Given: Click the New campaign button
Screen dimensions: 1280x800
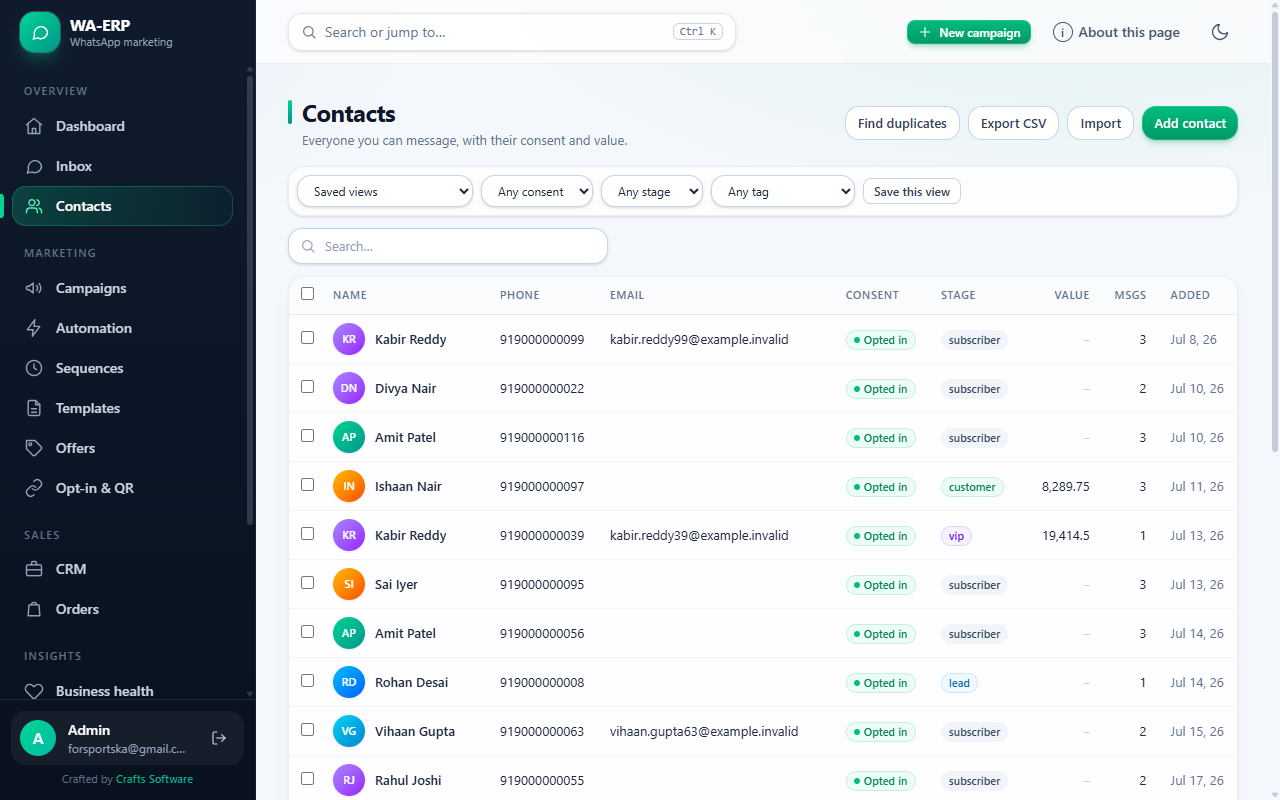Looking at the screenshot, I should 969,32.
